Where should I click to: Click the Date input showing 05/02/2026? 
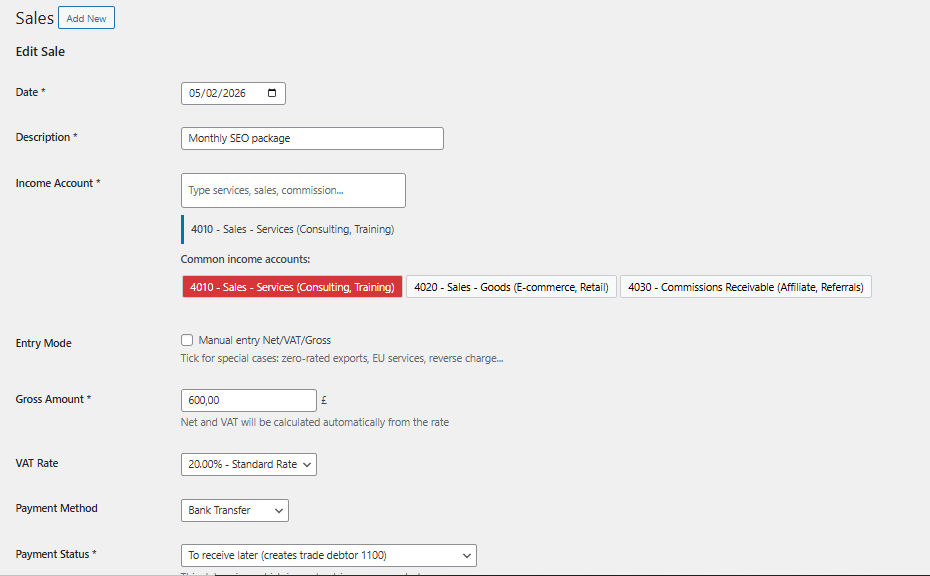point(225,92)
